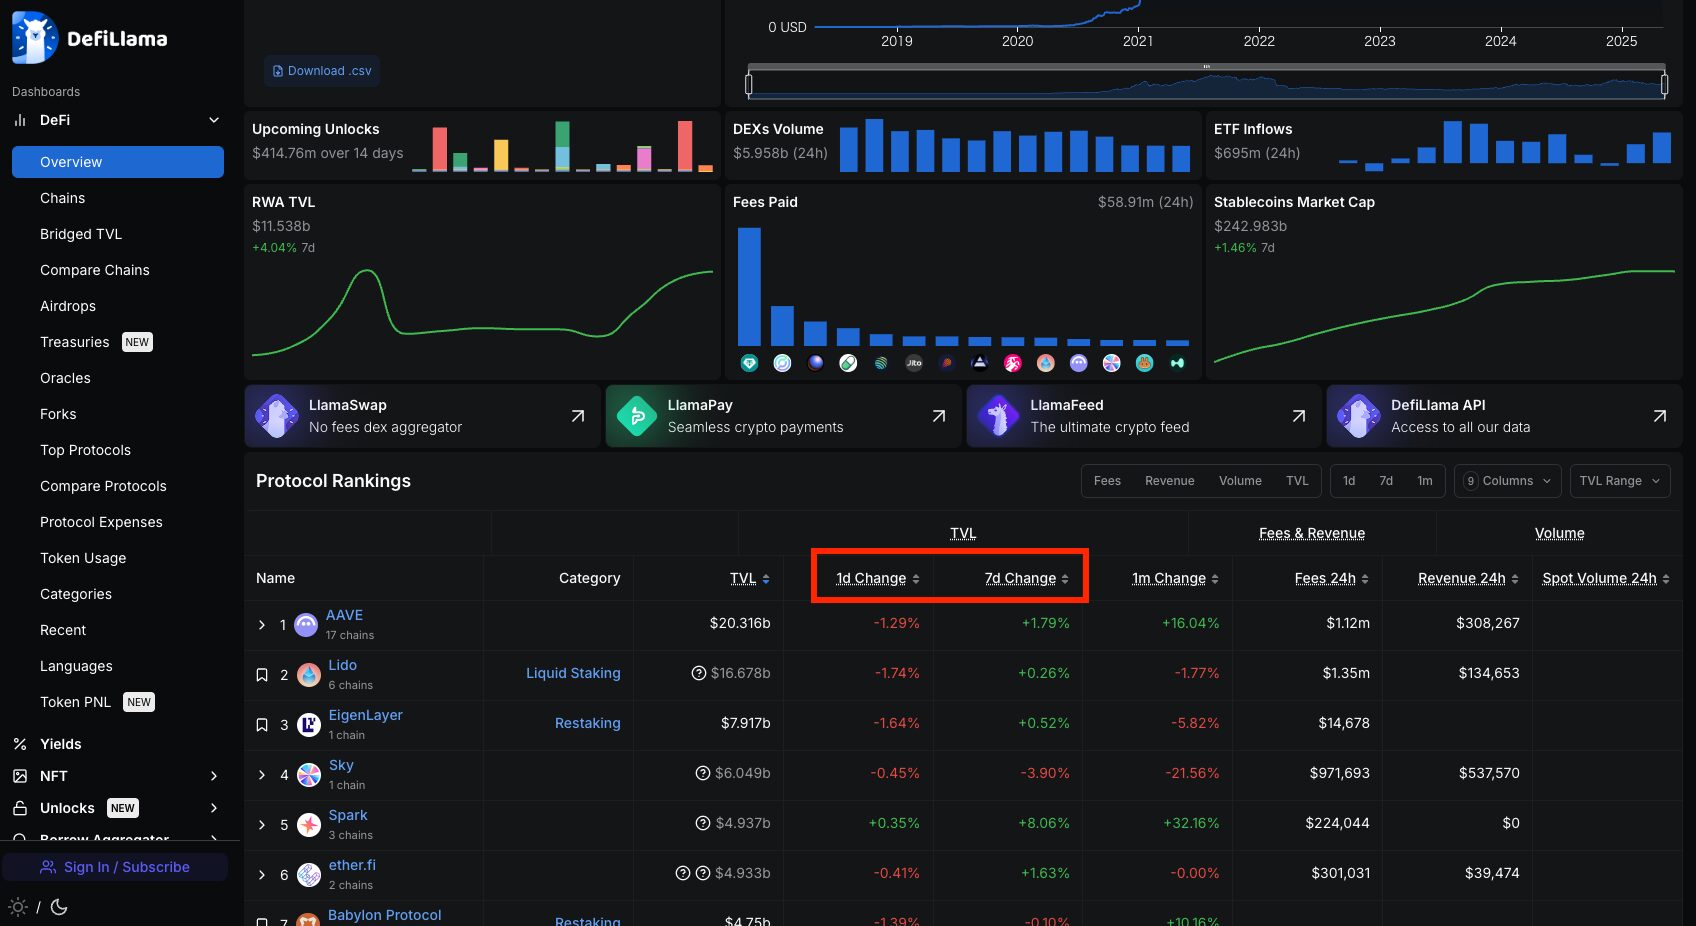Click the AAVE protocol icon
This screenshot has height=926, width=1696.
pyautogui.click(x=306, y=625)
